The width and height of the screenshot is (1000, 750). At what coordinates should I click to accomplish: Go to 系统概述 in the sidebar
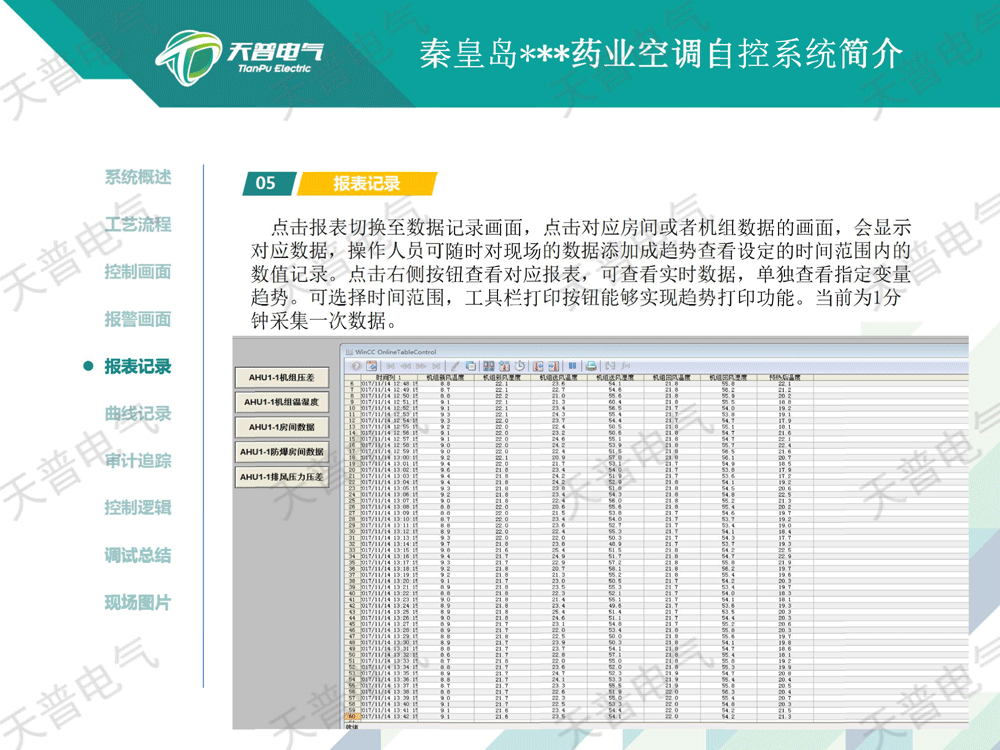tap(138, 177)
